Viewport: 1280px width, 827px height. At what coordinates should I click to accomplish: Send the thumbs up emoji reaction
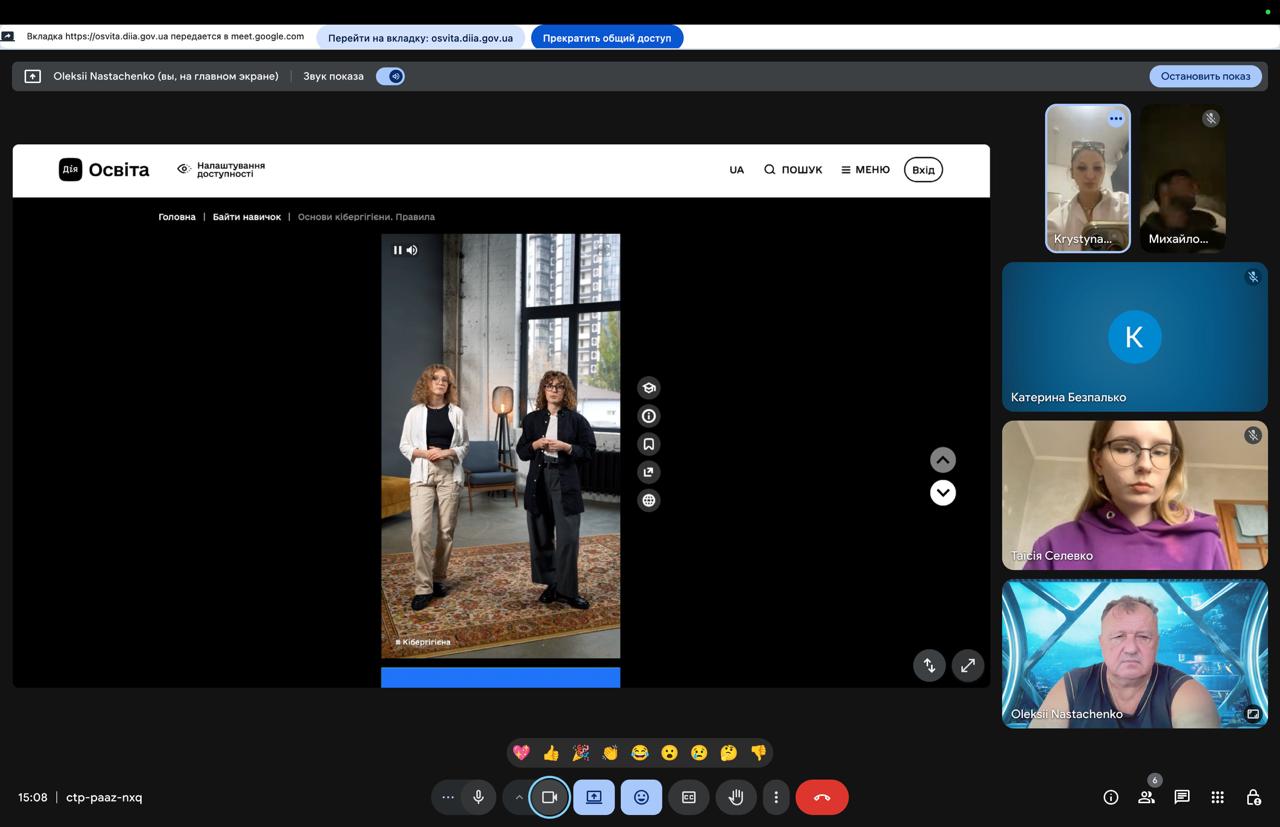pyautogui.click(x=551, y=753)
